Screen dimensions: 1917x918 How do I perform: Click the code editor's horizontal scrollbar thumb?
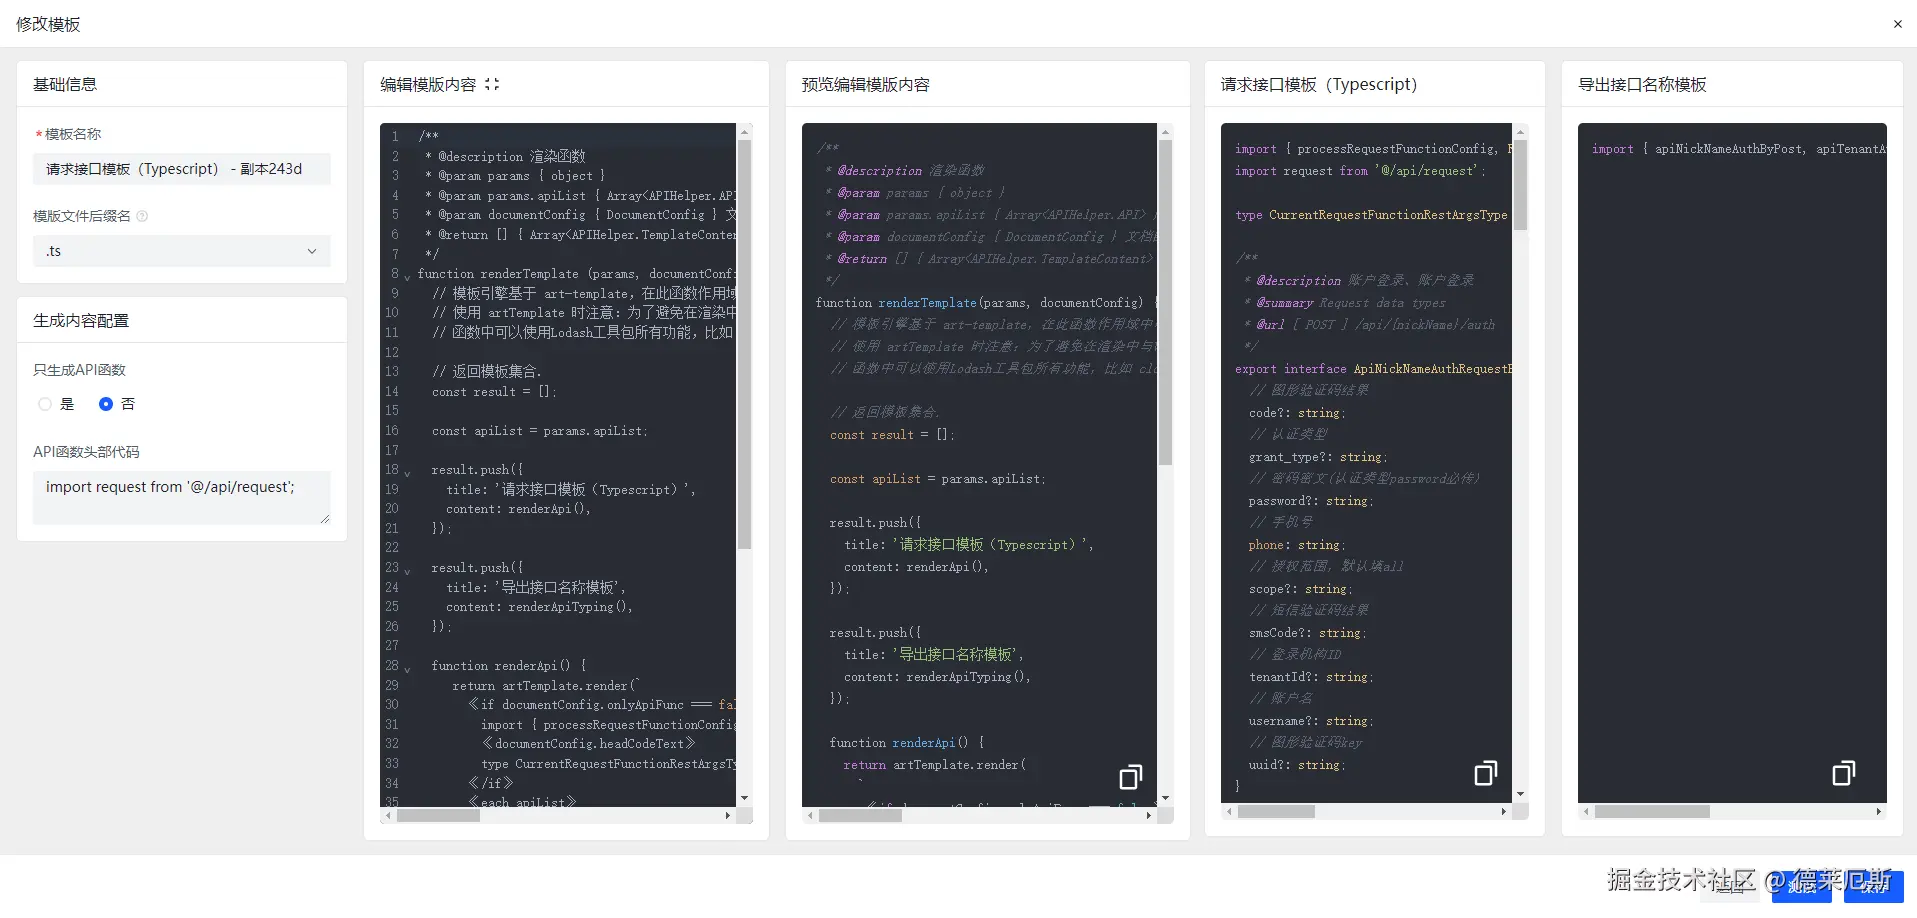tap(438, 816)
